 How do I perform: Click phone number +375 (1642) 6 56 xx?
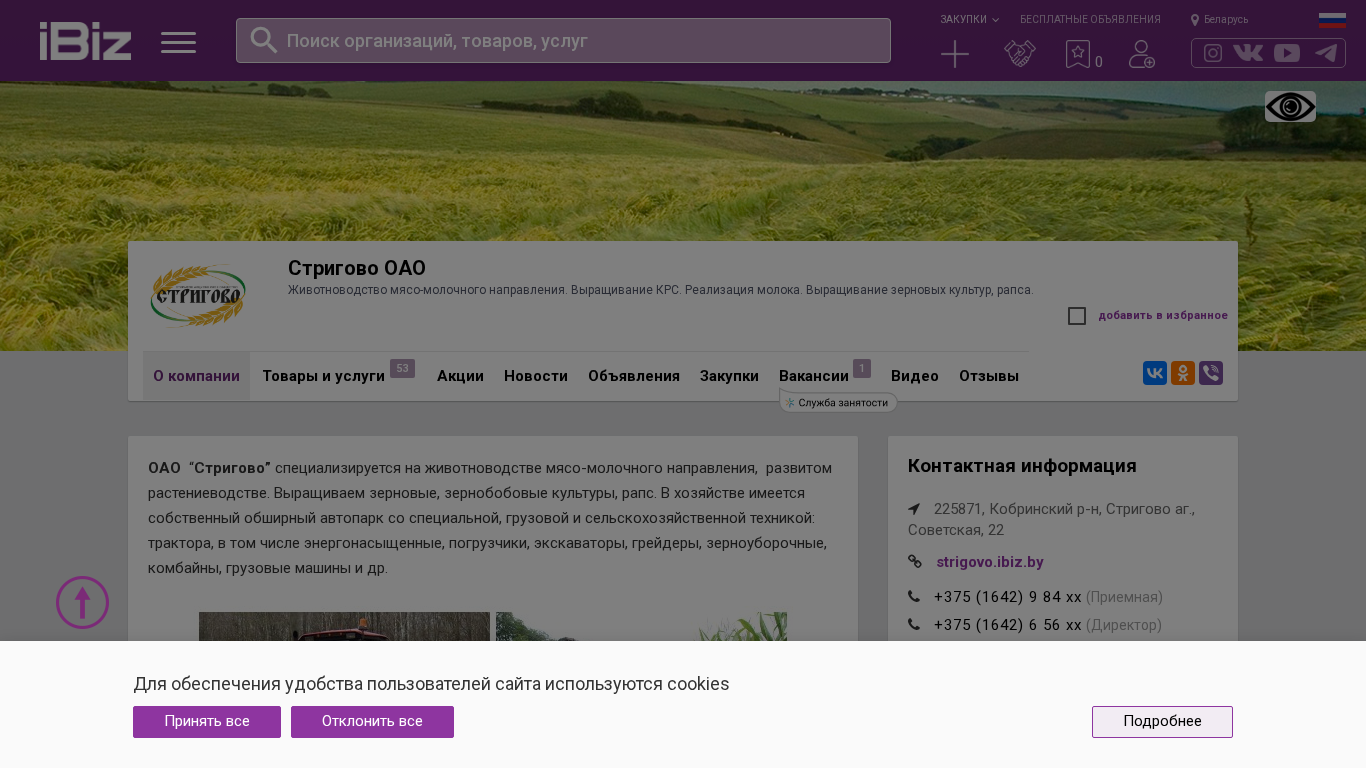1008,625
